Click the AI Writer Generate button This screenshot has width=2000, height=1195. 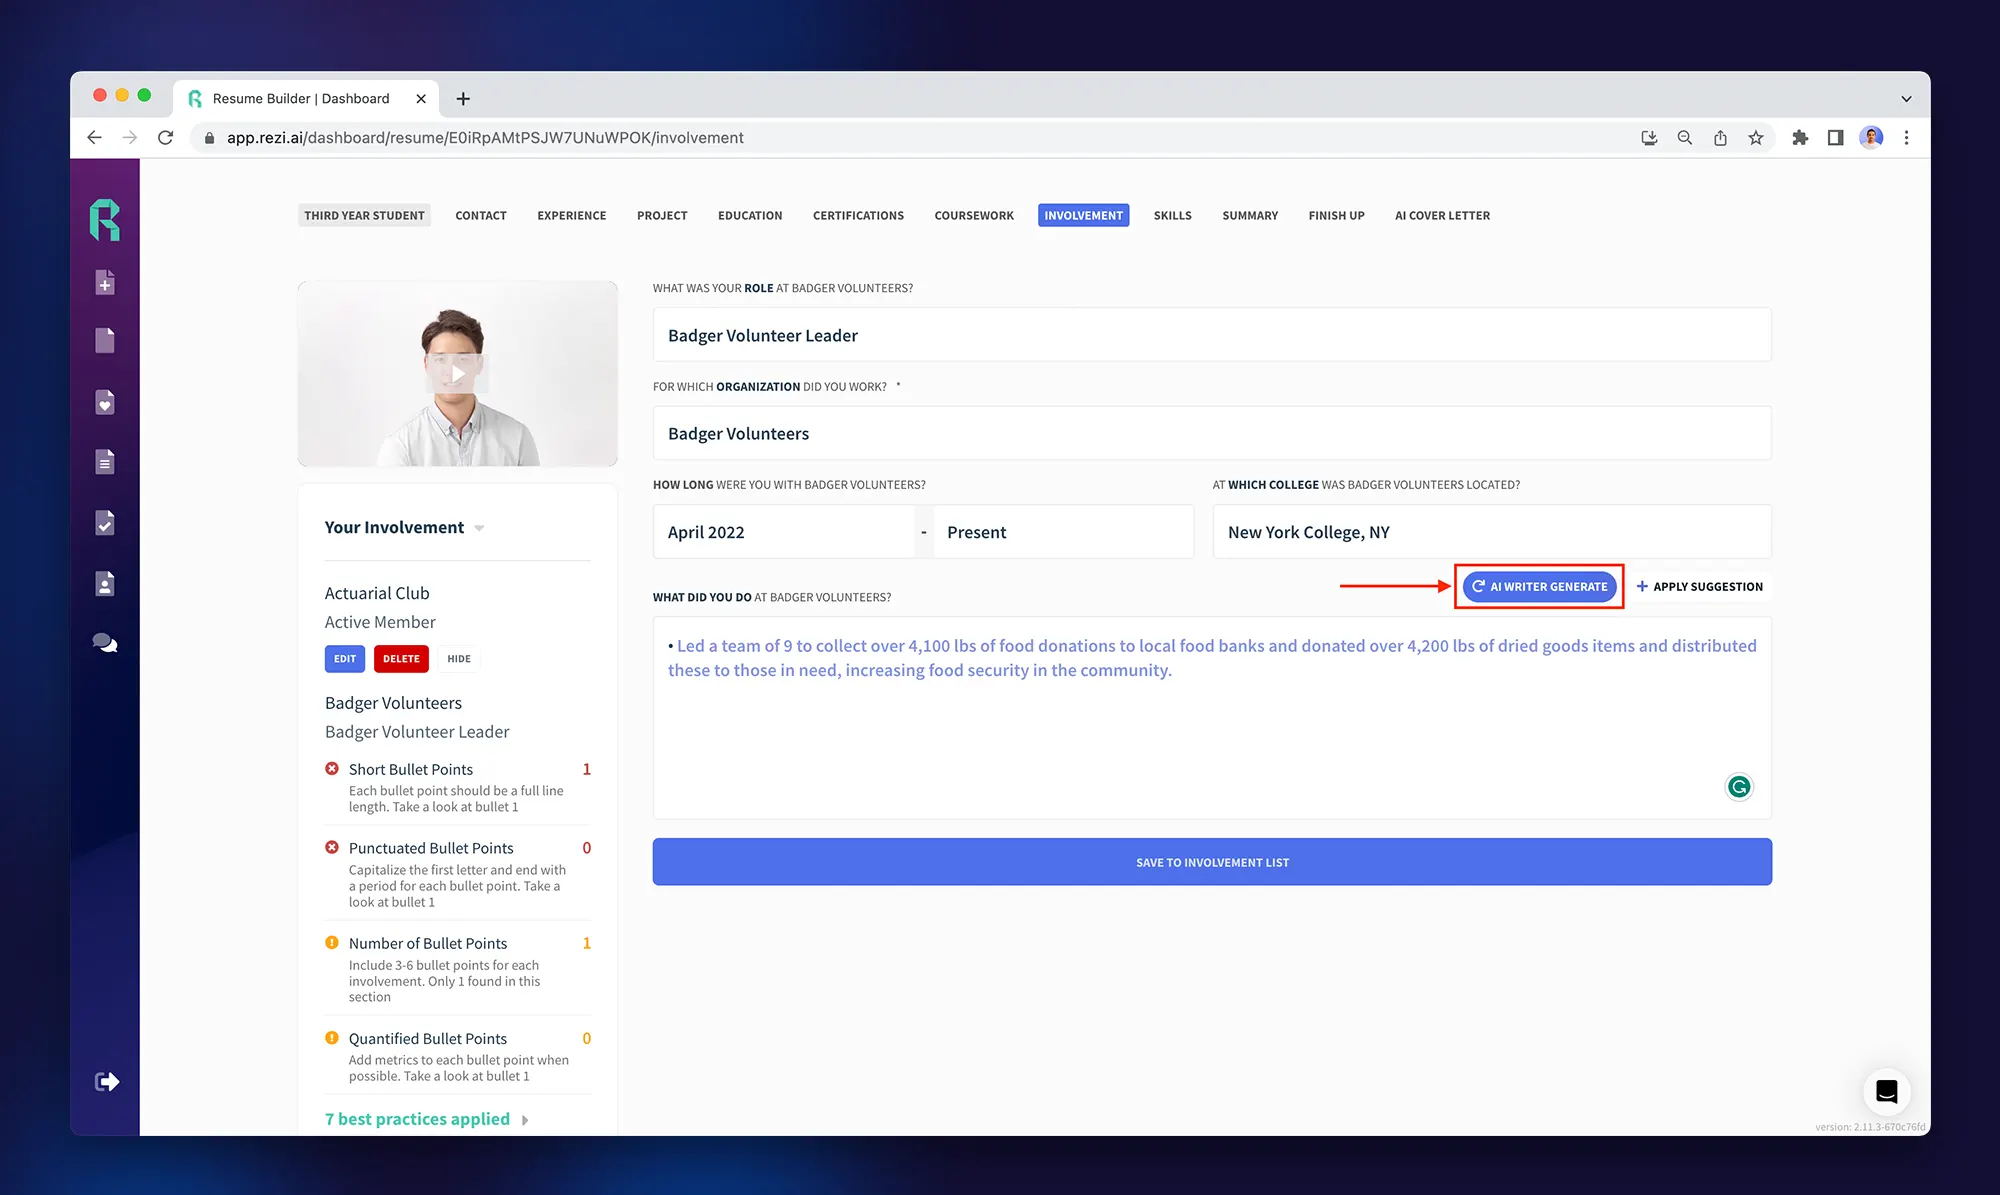1540,586
